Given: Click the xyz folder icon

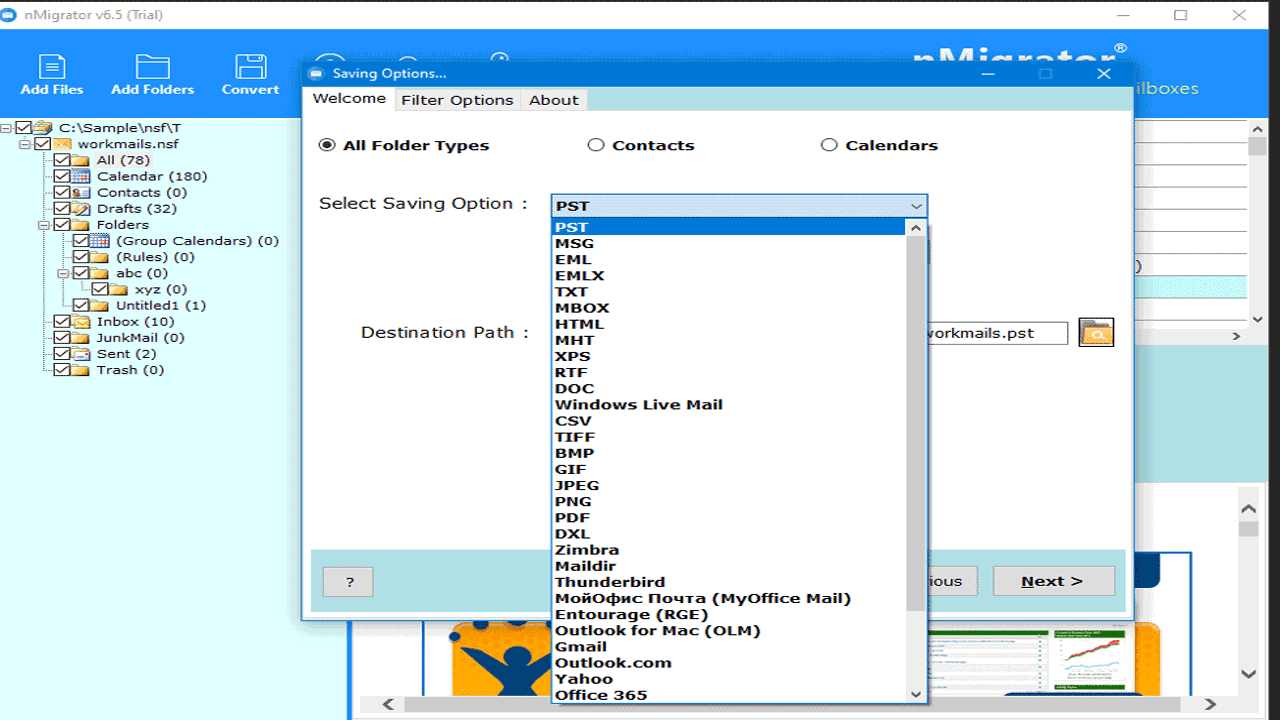Looking at the screenshot, I should coord(119,289).
